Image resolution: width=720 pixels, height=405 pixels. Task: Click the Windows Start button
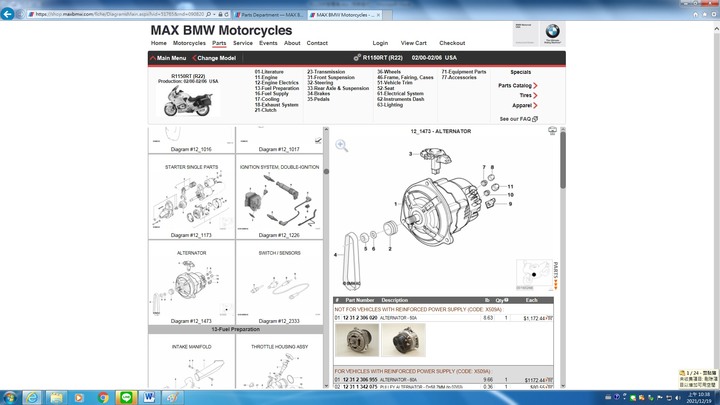tap(10, 397)
